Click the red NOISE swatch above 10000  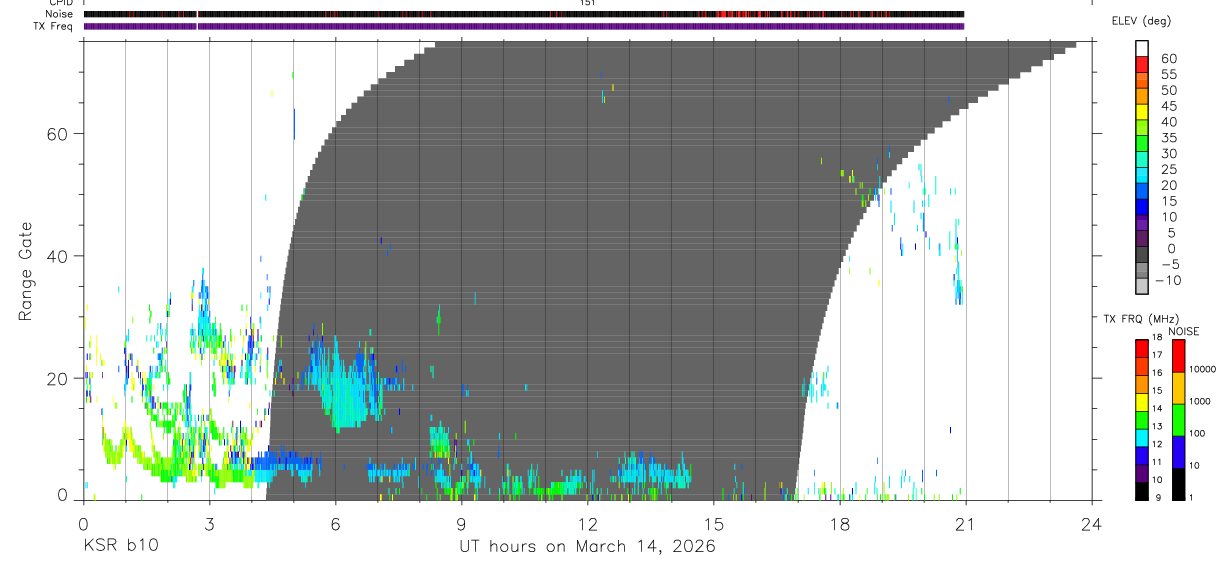1178,355
